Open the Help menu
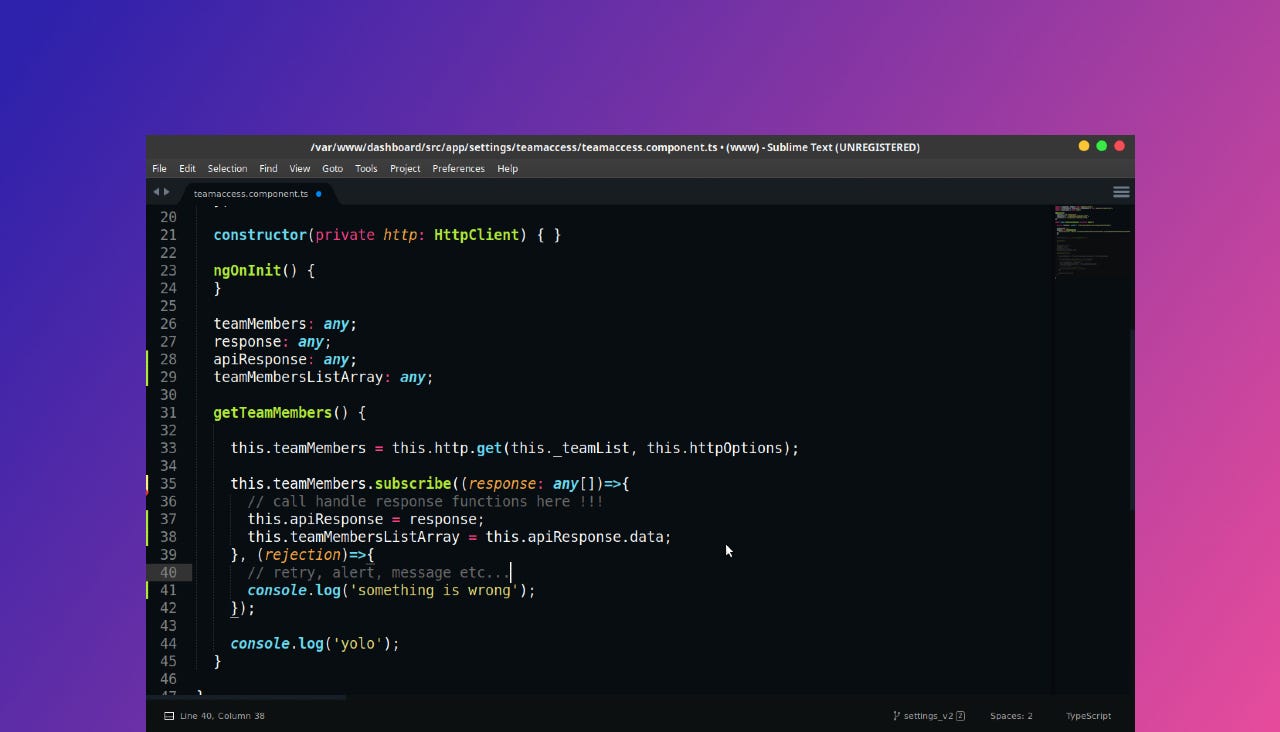 507,168
